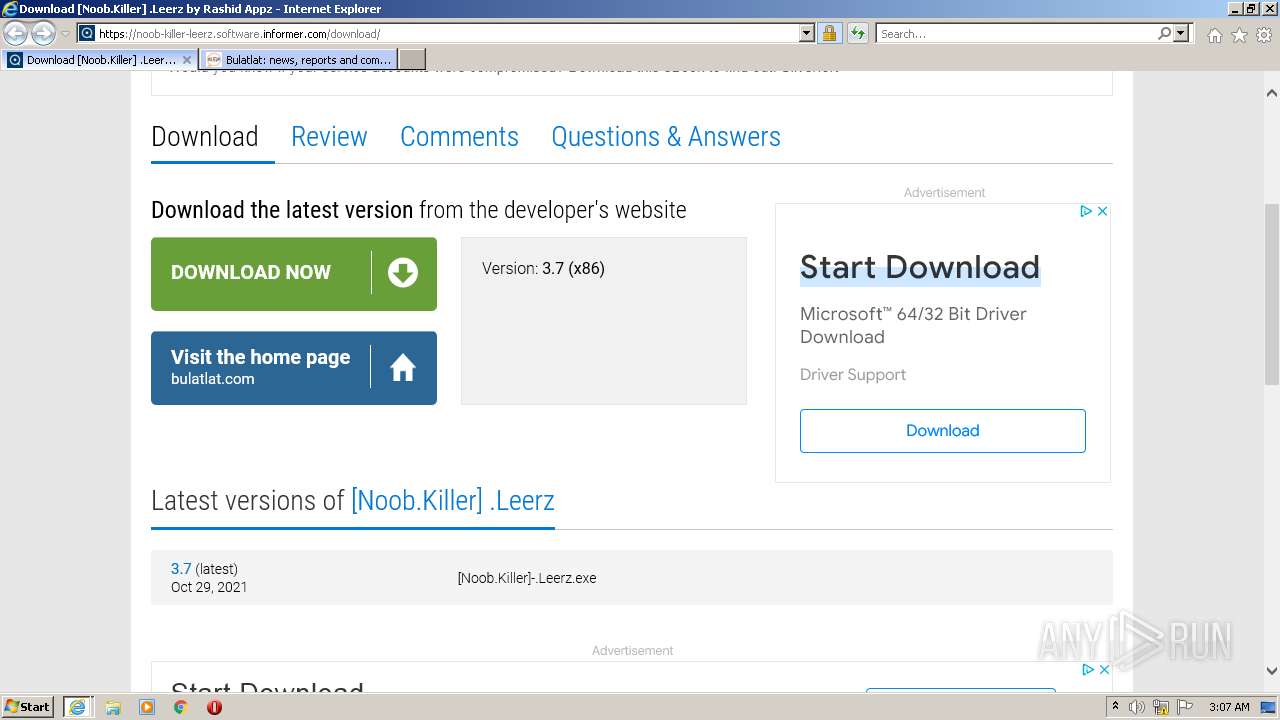Click the Driver Support ad text

coord(853,375)
